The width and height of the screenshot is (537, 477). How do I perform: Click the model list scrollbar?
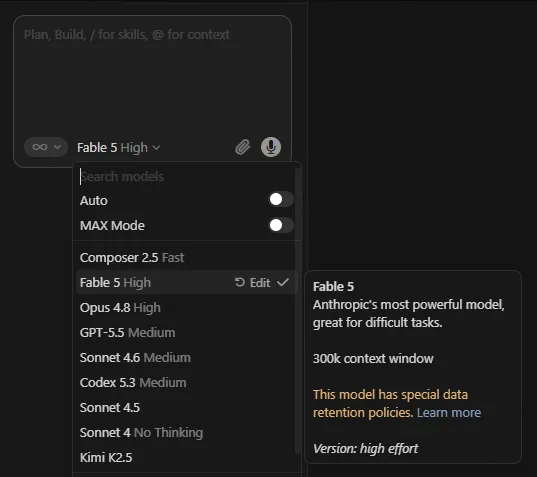pos(298,310)
